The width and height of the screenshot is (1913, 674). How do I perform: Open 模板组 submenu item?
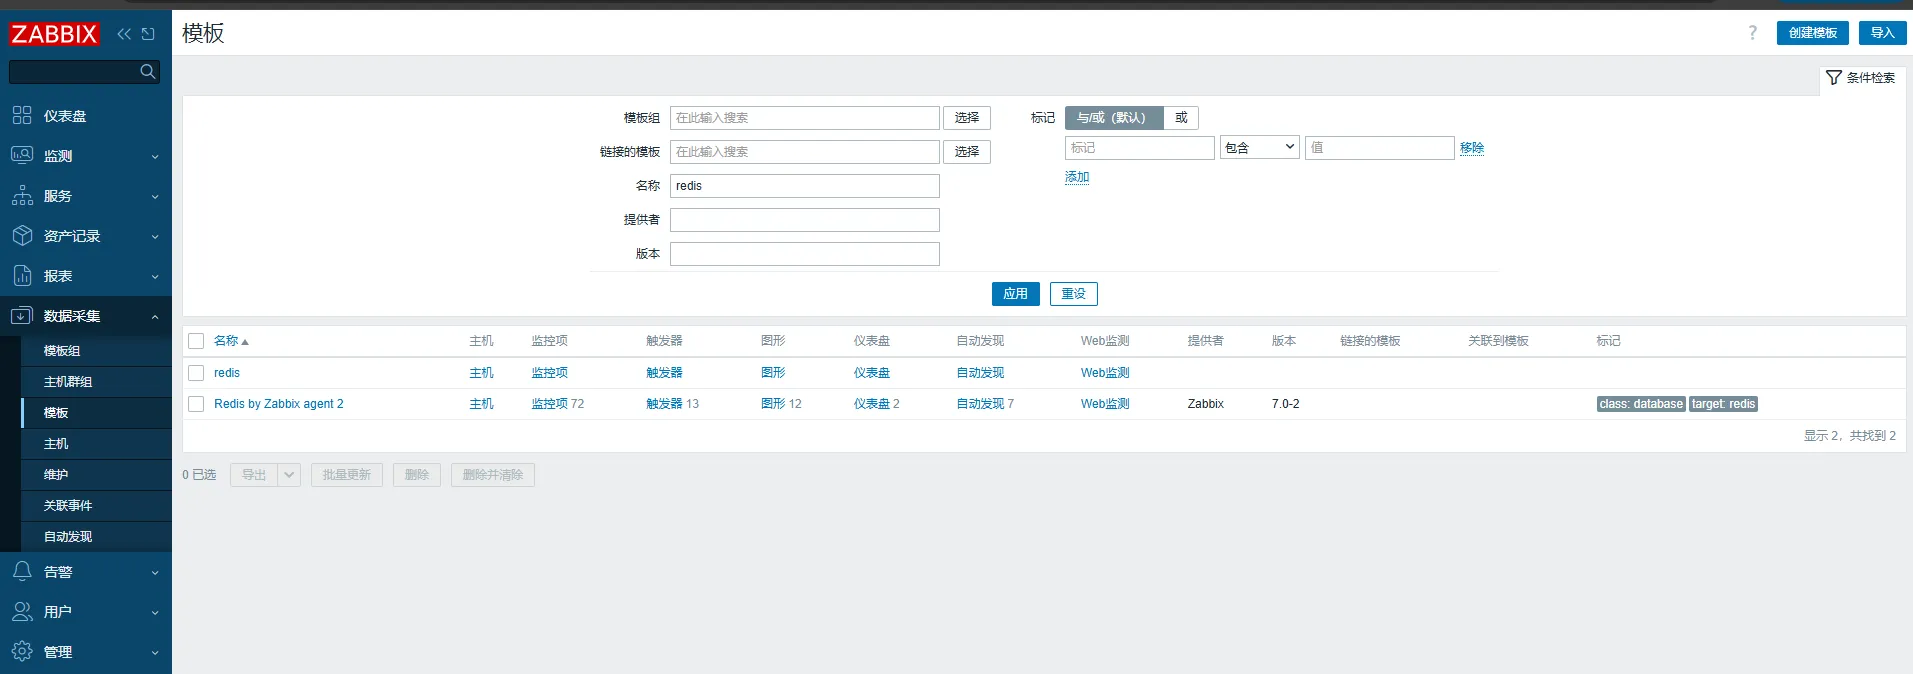(x=96, y=351)
